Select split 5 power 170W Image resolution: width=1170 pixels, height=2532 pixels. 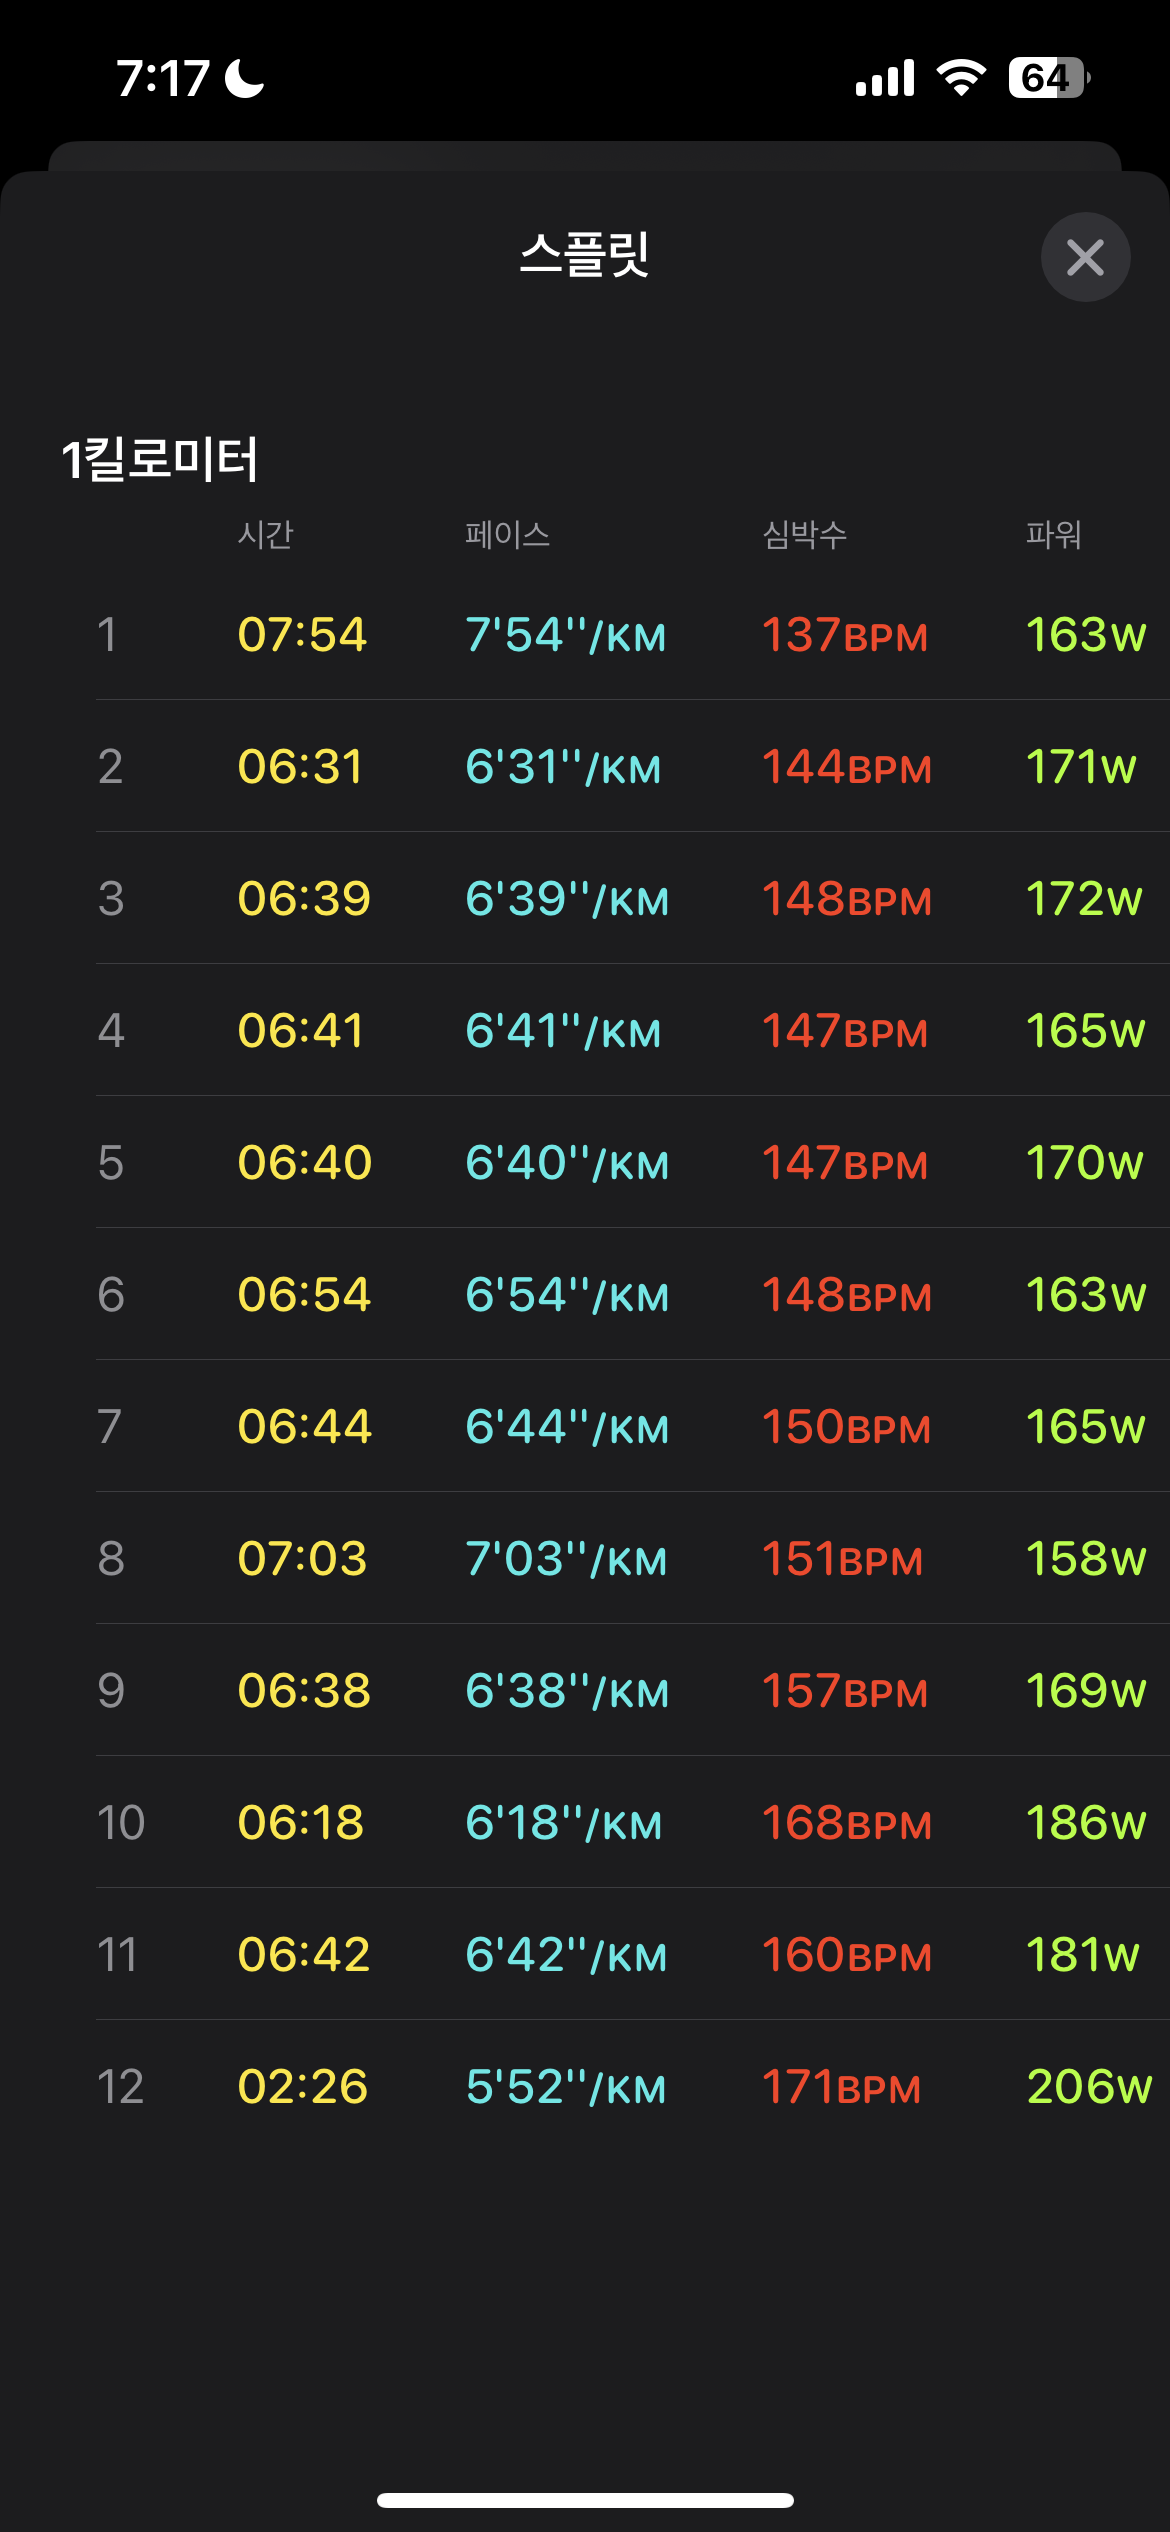pyautogui.click(x=1084, y=1163)
